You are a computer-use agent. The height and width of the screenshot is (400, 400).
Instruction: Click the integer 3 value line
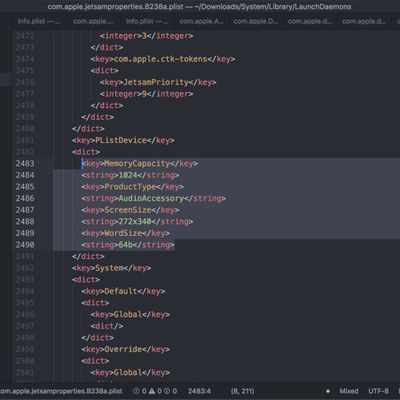coord(146,36)
